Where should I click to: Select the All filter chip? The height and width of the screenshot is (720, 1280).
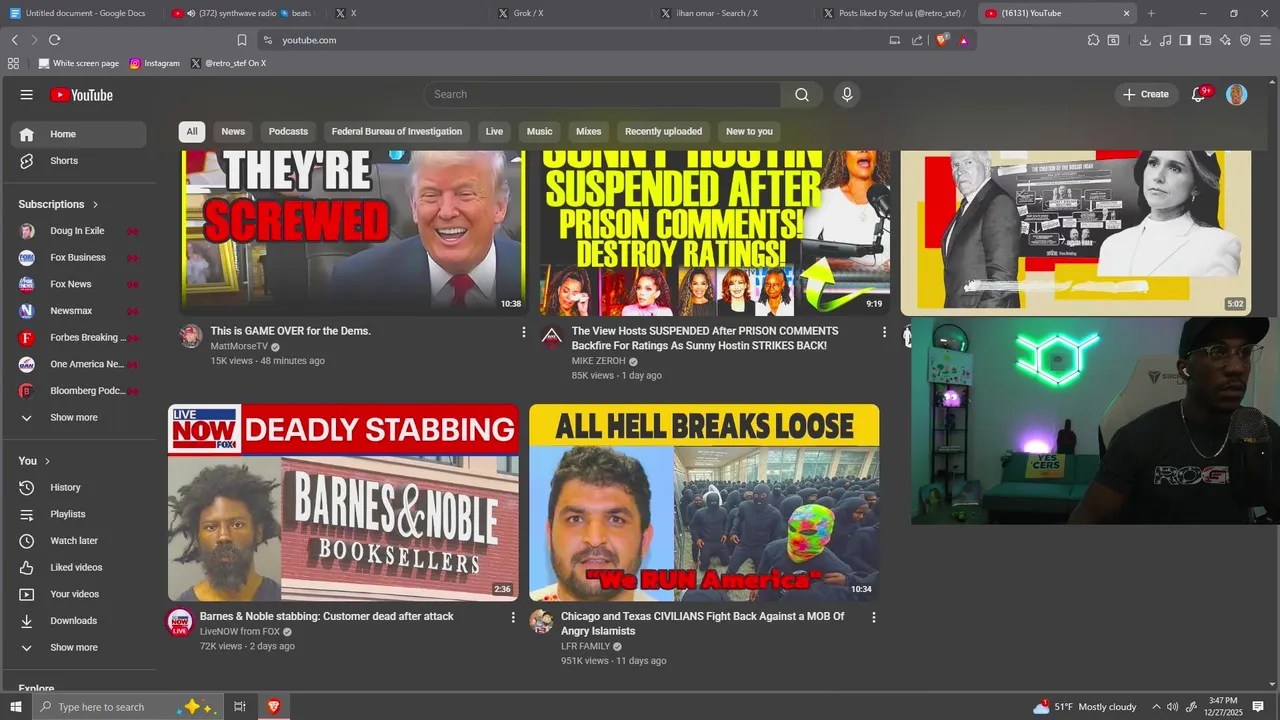[192, 131]
